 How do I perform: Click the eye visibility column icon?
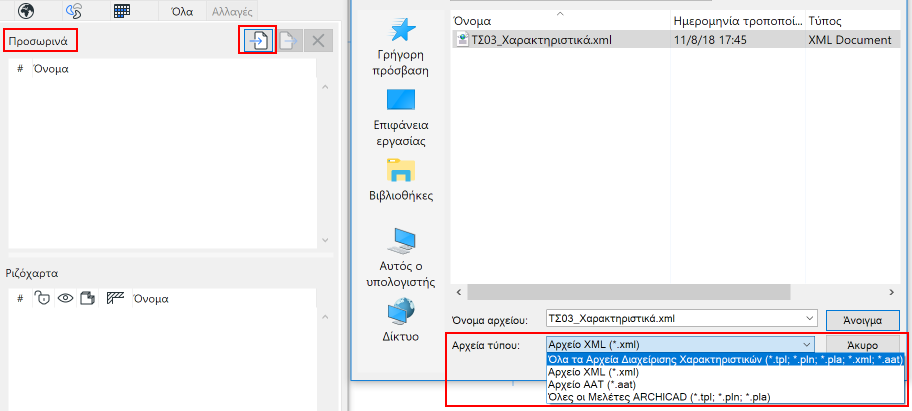(x=65, y=299)
